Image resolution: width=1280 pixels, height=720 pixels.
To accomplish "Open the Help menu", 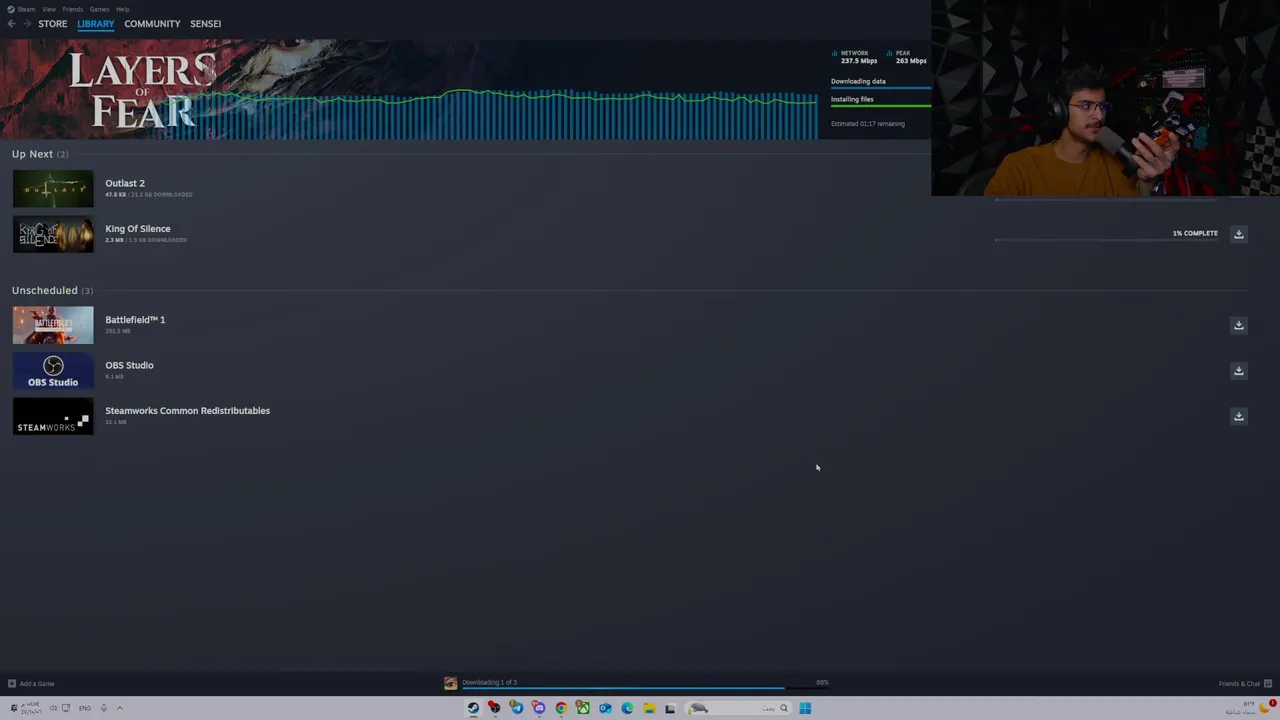I will pyautogui.click(x=122, y=9).
